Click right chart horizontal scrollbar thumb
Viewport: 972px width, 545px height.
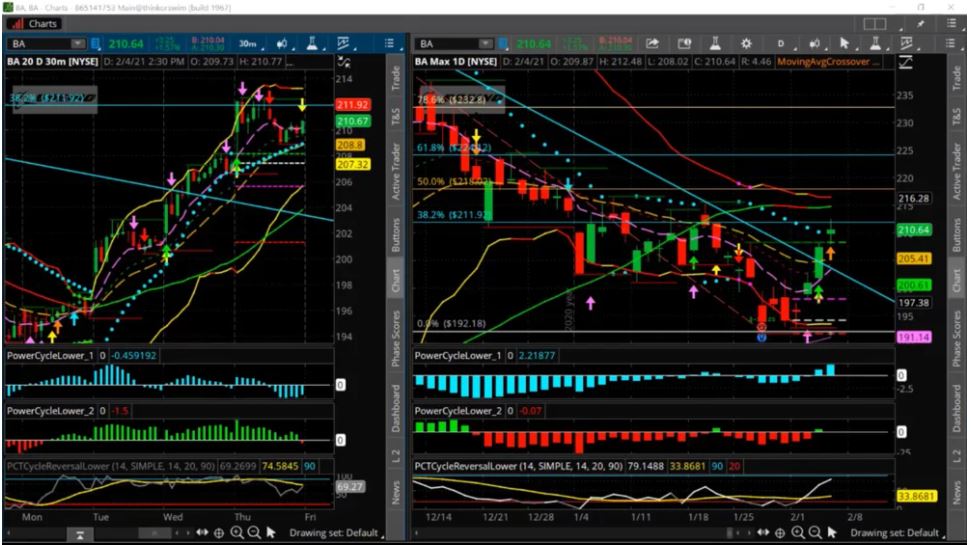(731, 533)
